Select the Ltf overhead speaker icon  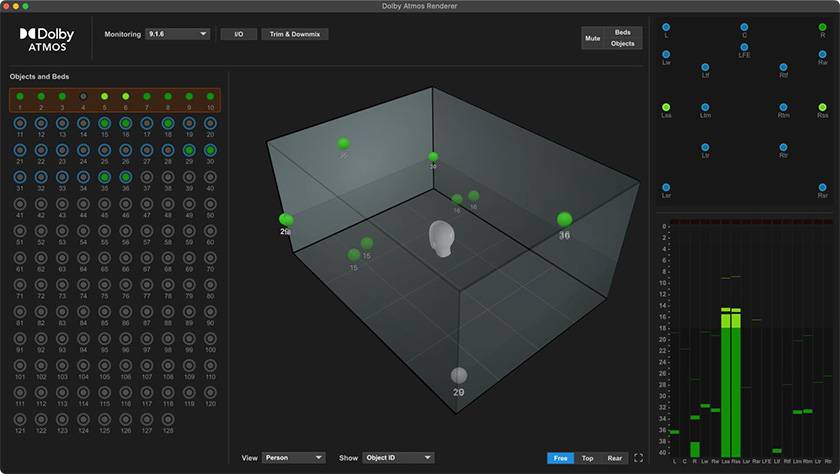click(x=705, y=67)
